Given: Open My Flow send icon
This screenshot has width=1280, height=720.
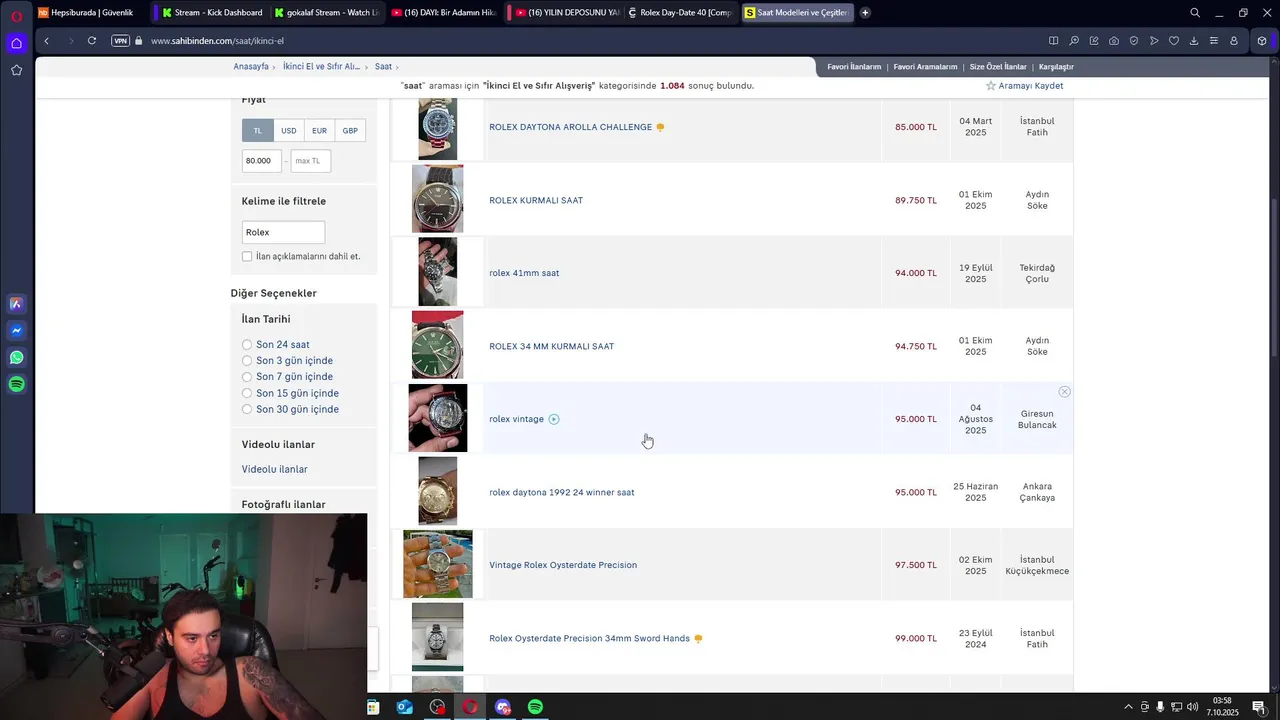Looking at the screenshot, I should [x=1153, y=41].
